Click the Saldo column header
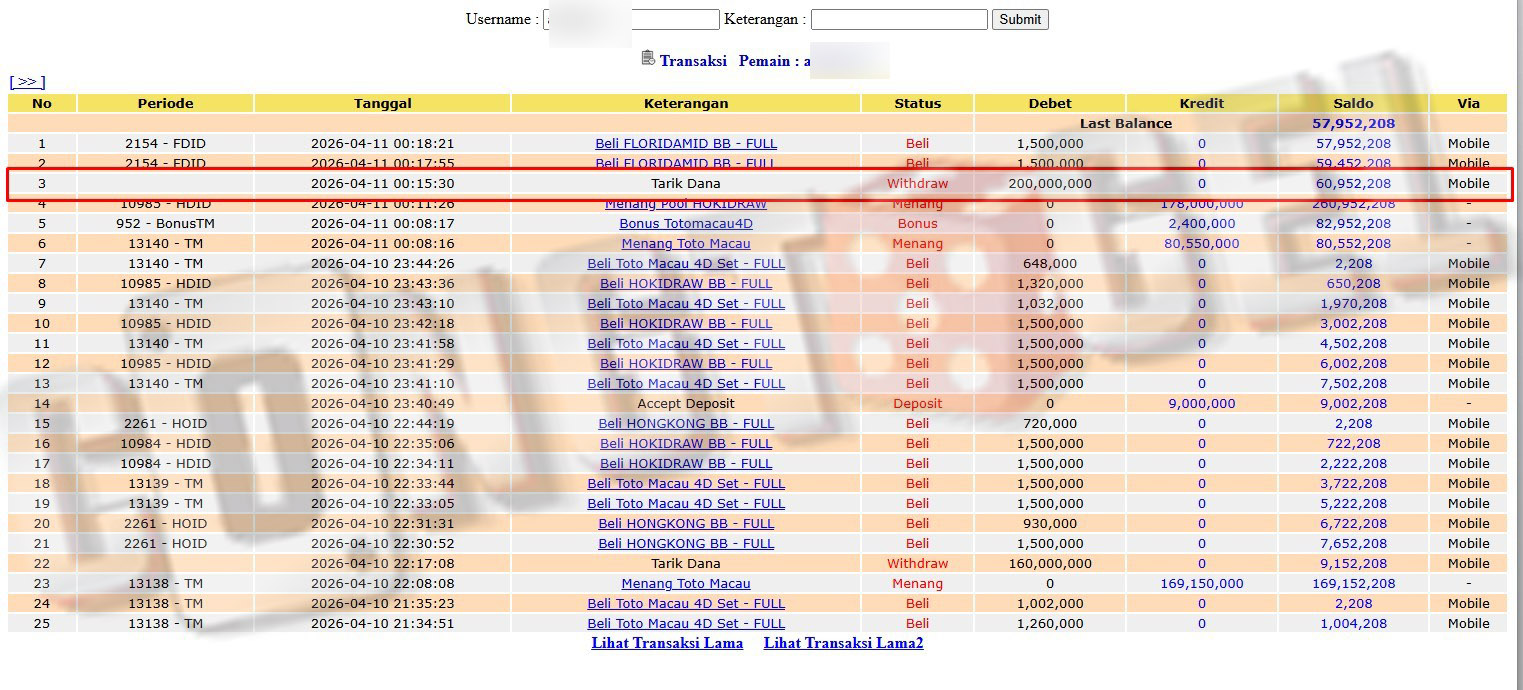Image resolution: width=1523 pixels, height=690 pixels. (1353, 103)
